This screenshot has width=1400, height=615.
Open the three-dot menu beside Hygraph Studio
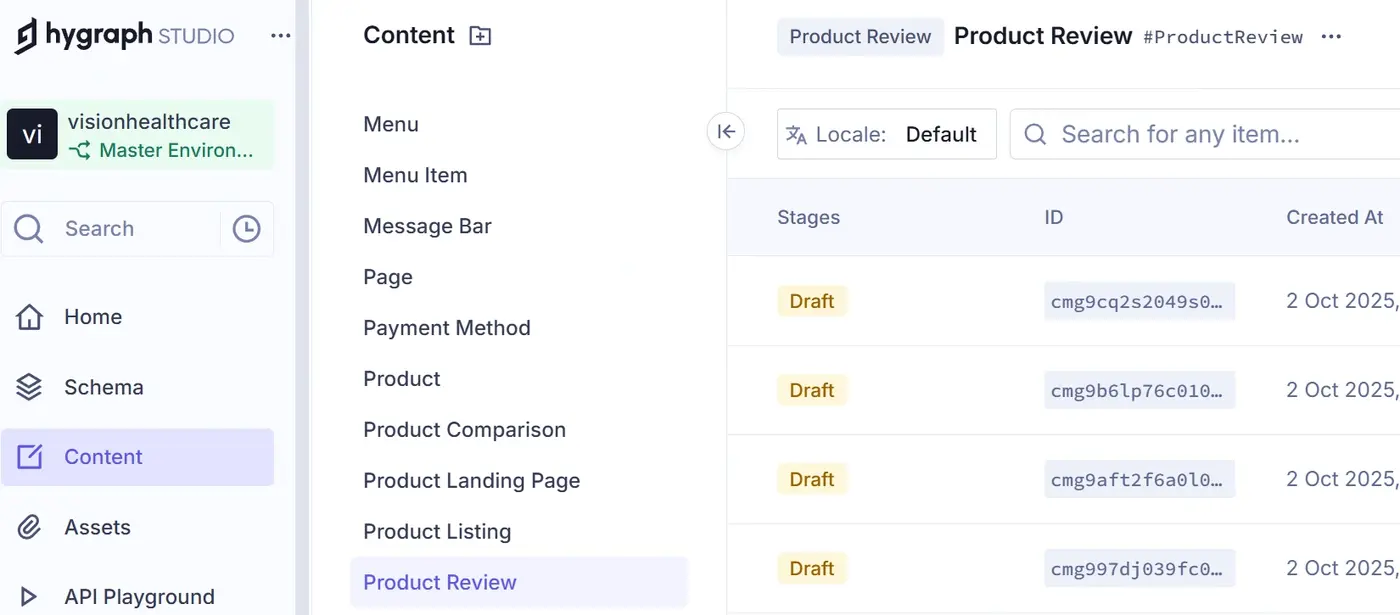pos(281,36)
